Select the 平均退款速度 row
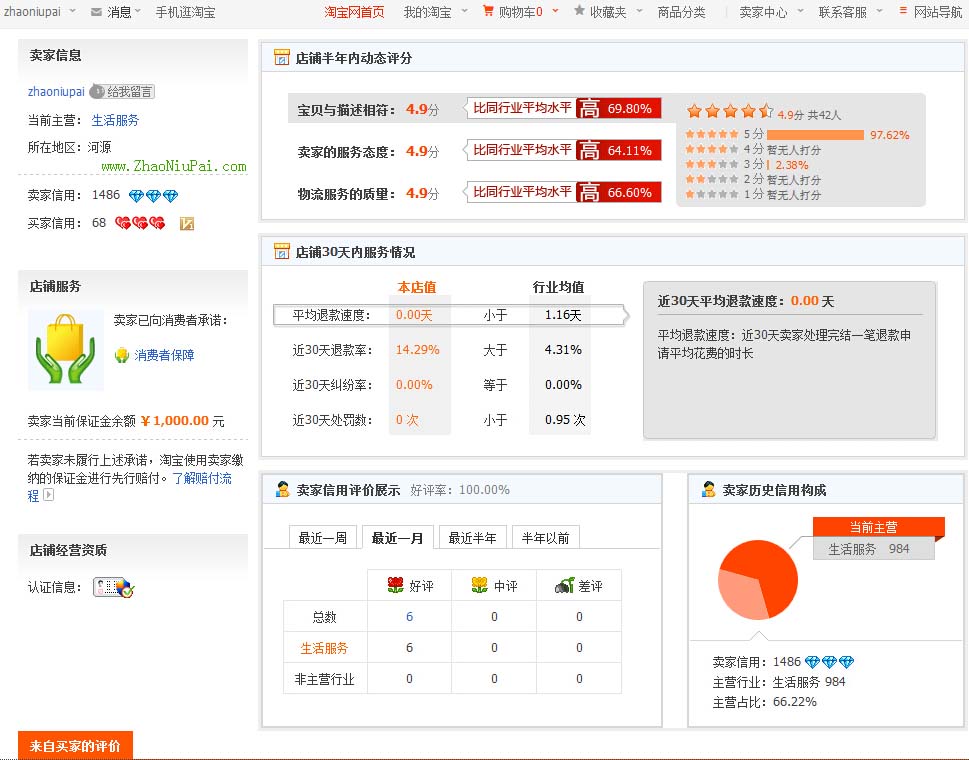The image size is (969, 760). click(x=451, y=315)
